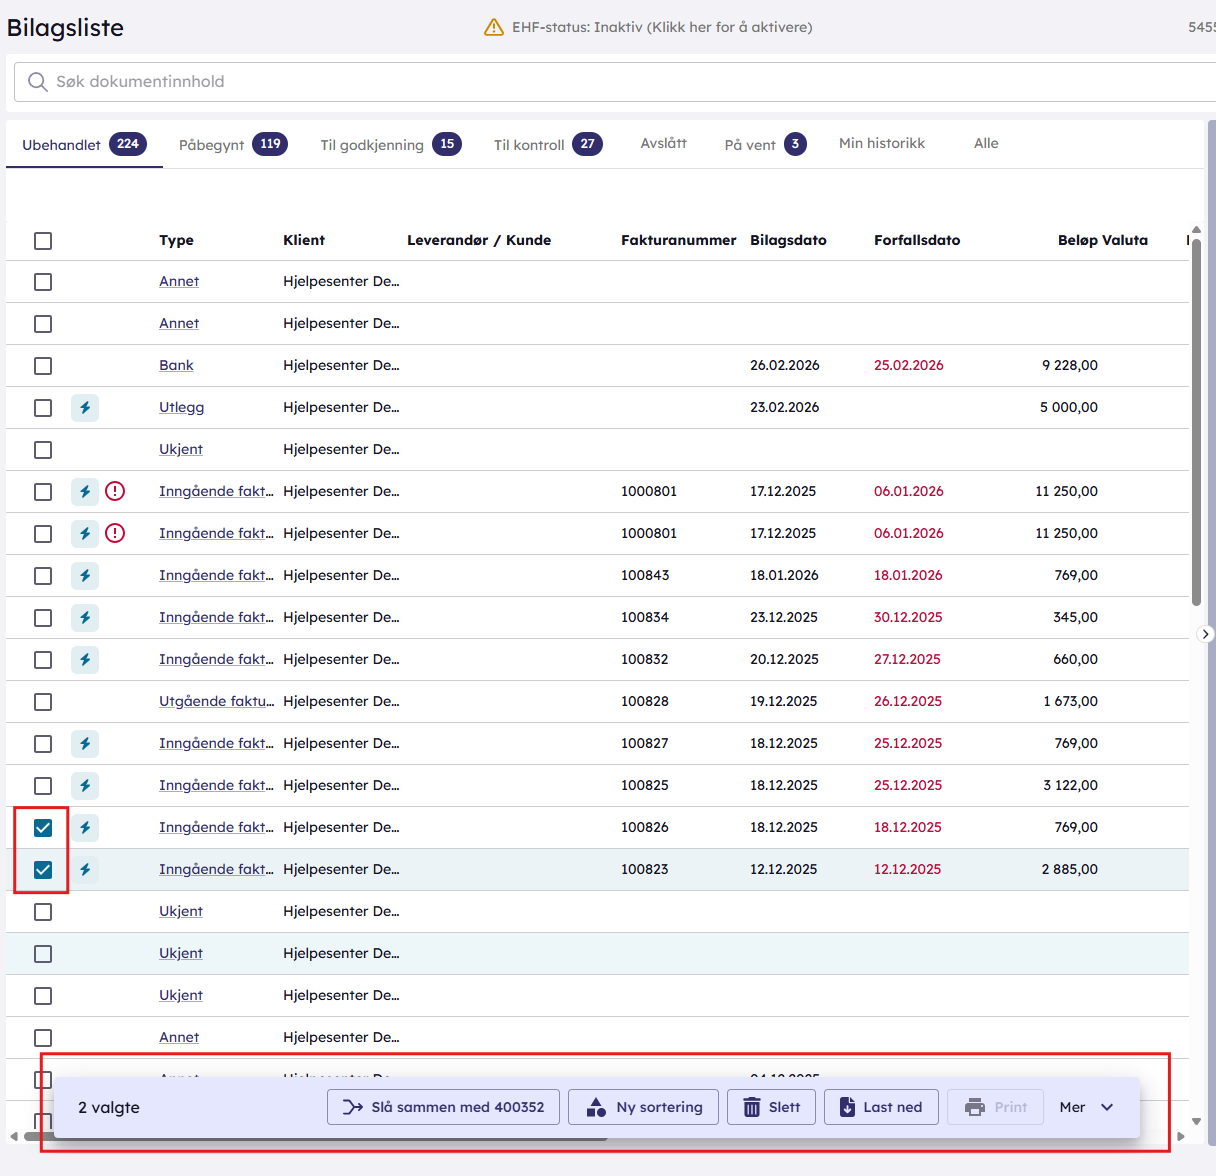
Task: Uncheck the checkbox for invoice 100826
Action: (43, 828)
